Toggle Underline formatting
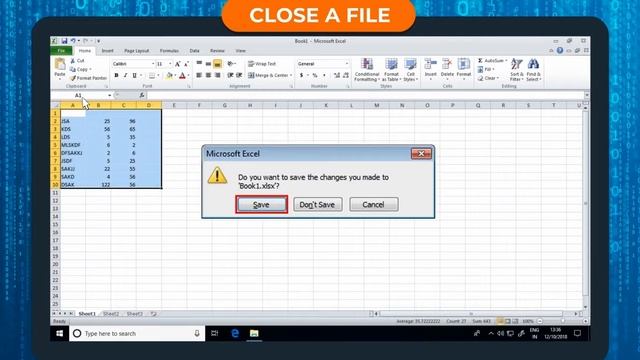The width and height of the screenshot is (640, 360). click(134, 75)
